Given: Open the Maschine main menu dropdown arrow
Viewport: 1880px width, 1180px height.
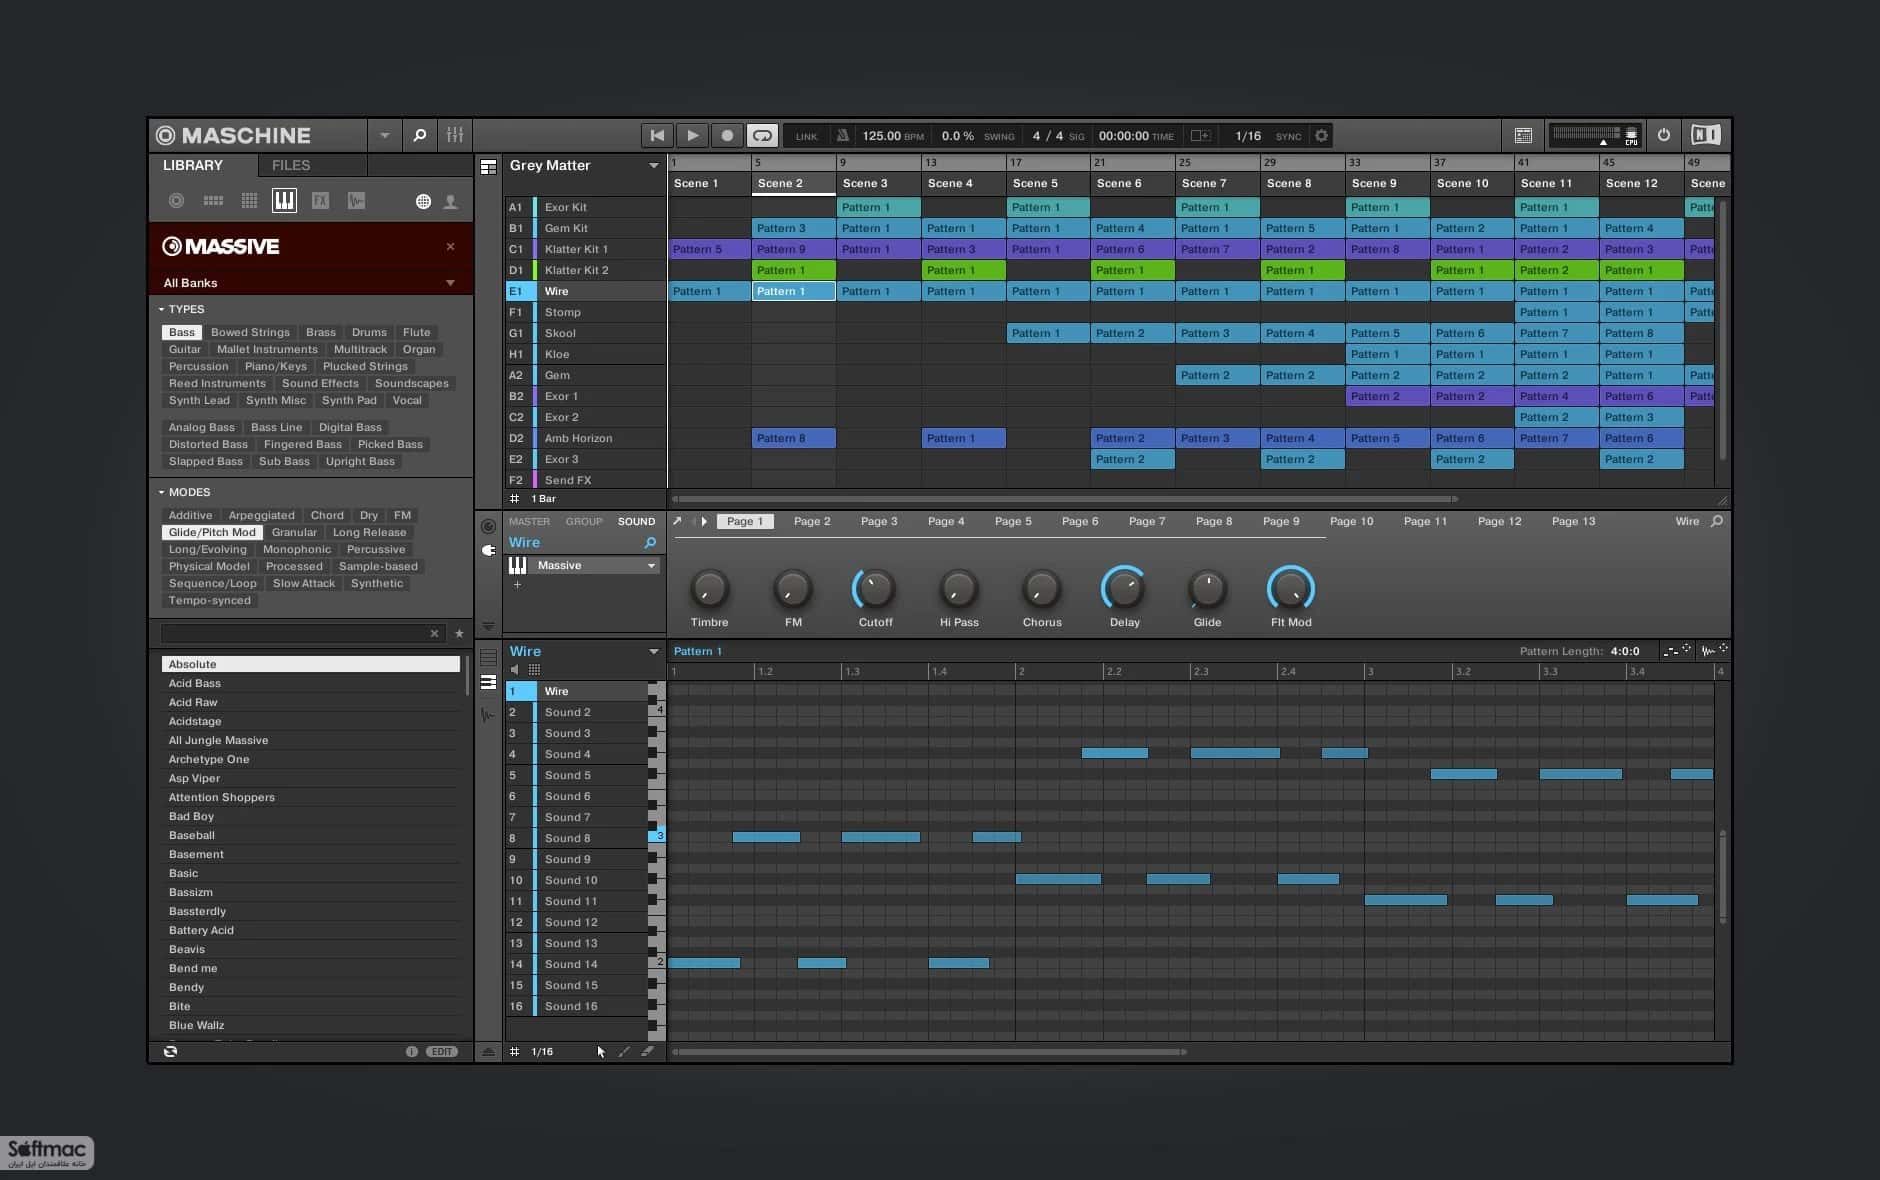Looking at the screenshot, I should (384, 135).
